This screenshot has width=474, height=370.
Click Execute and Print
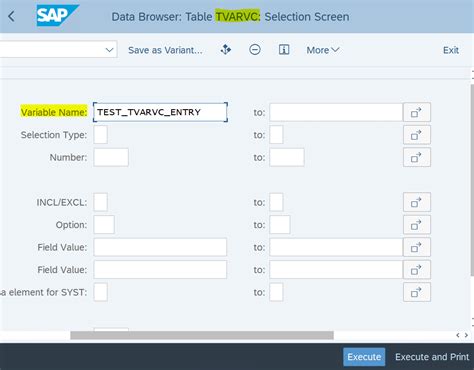click(x=432, y=357)
